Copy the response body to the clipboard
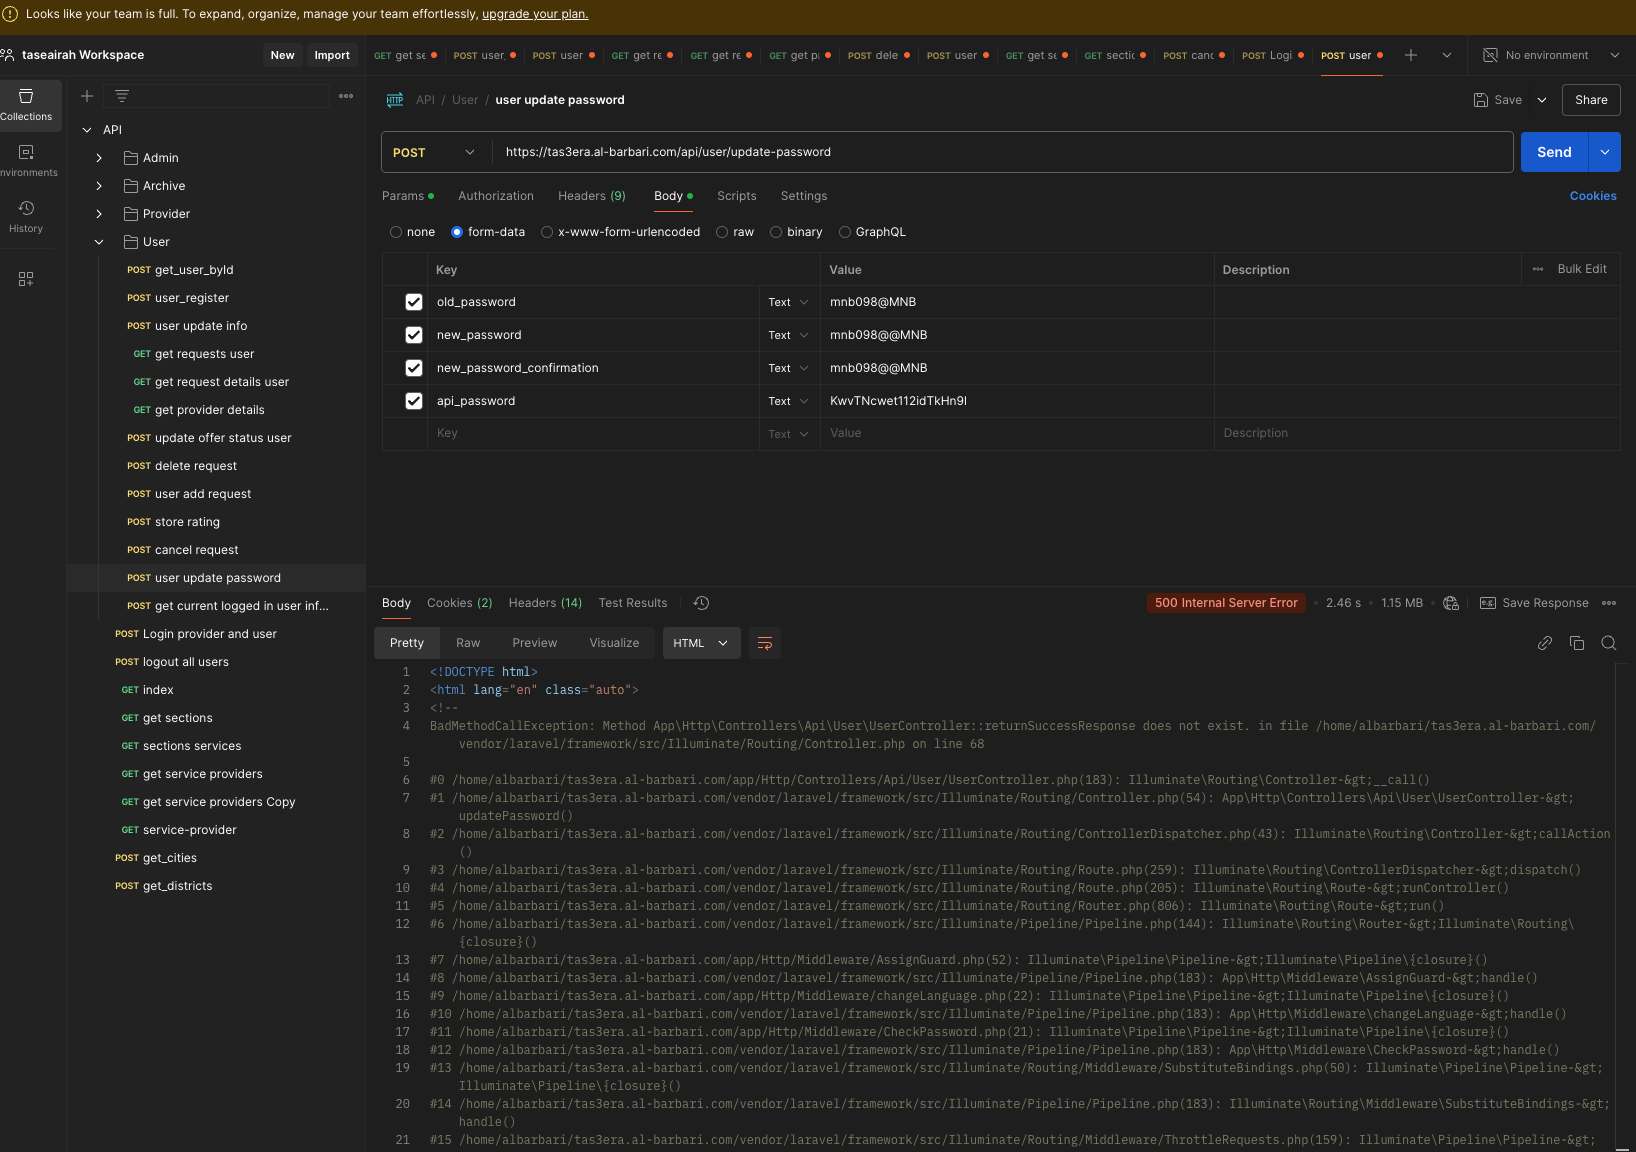This screenshot has width=1636, height=1152. 1577,643
